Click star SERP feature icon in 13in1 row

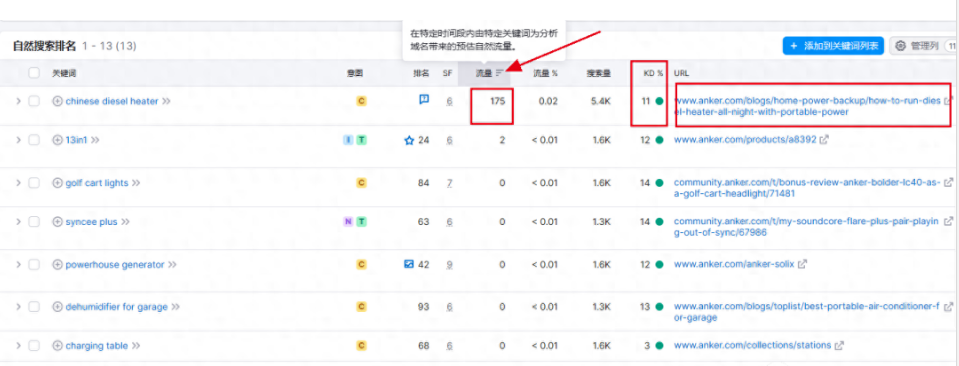pyautogui.click(x=409, y=140)
